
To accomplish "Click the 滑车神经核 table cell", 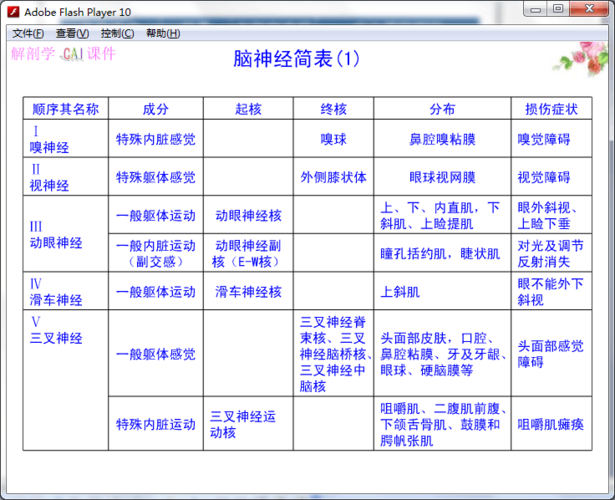I will click(x=249, y=292).
